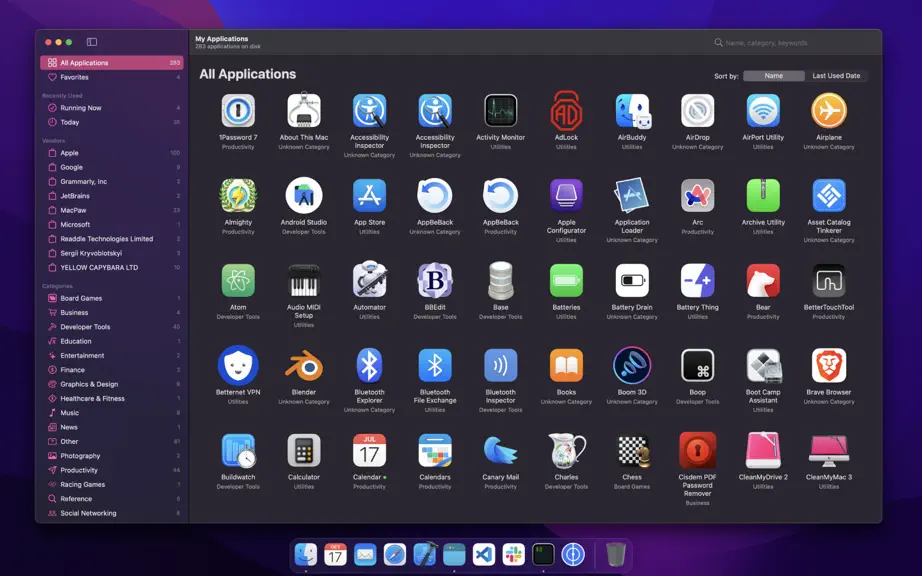
Task: Open the Social Networking category
Action: pyautogui.click(x=112, y=513)
